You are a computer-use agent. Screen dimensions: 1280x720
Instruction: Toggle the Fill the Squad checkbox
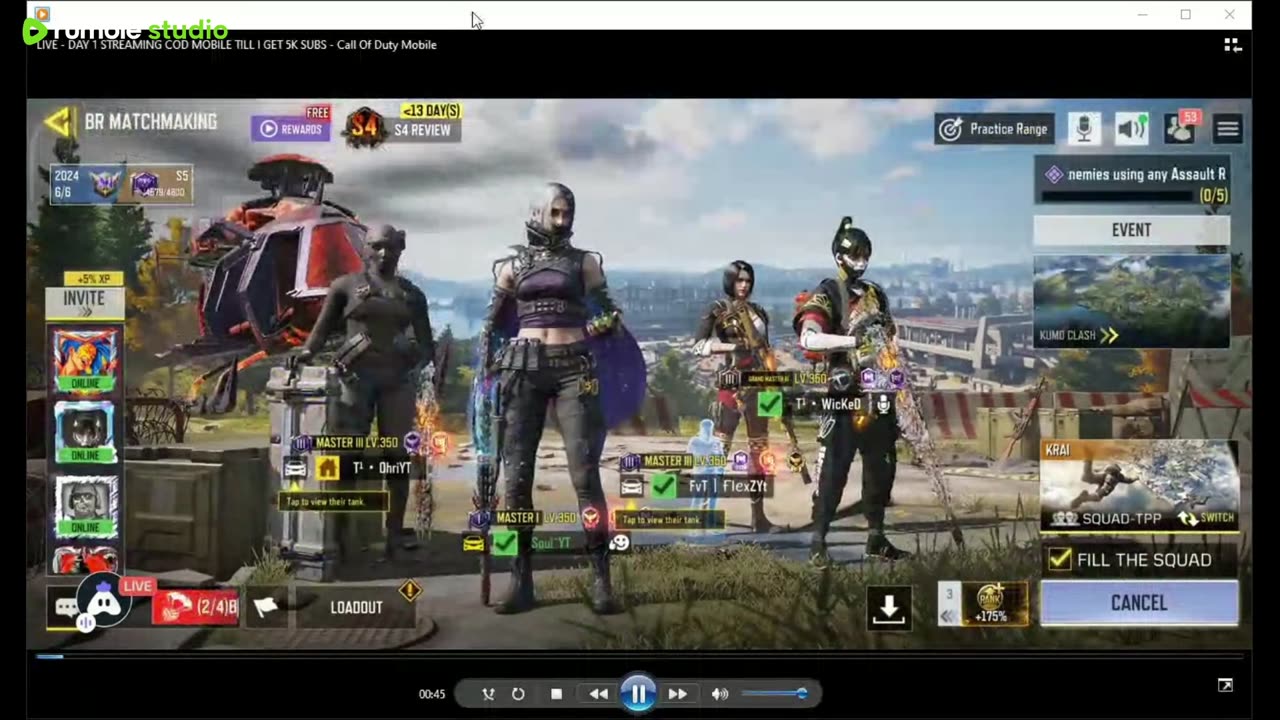(1060, 560)
